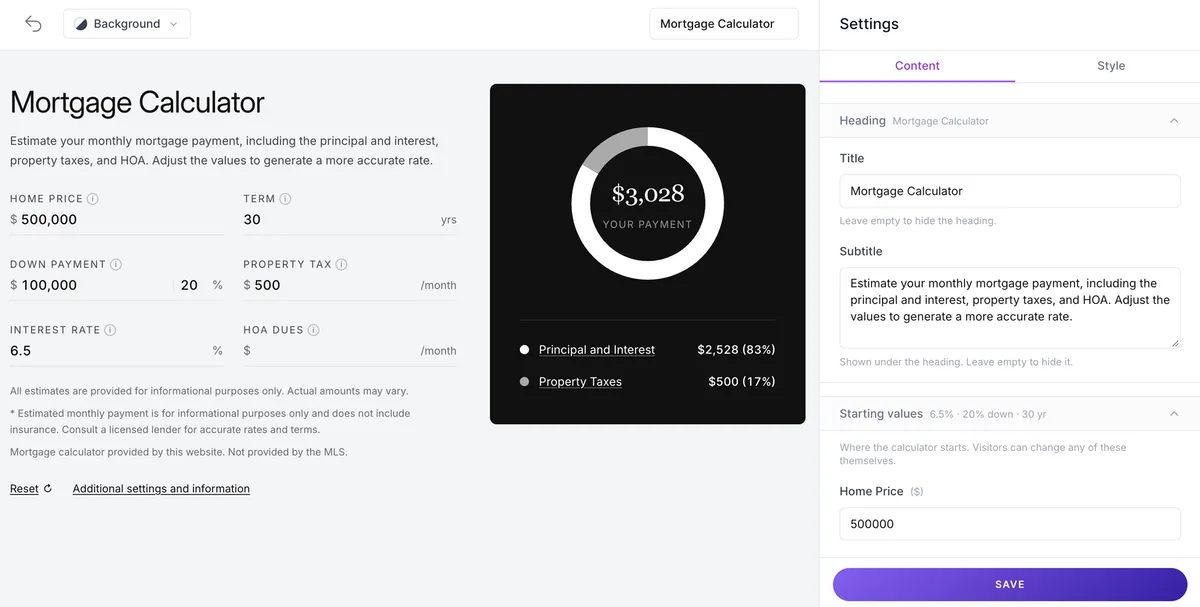Click the half-circle Background icon
The width and height of the screenshot is (1200, 607).
[x=80, y=24]
